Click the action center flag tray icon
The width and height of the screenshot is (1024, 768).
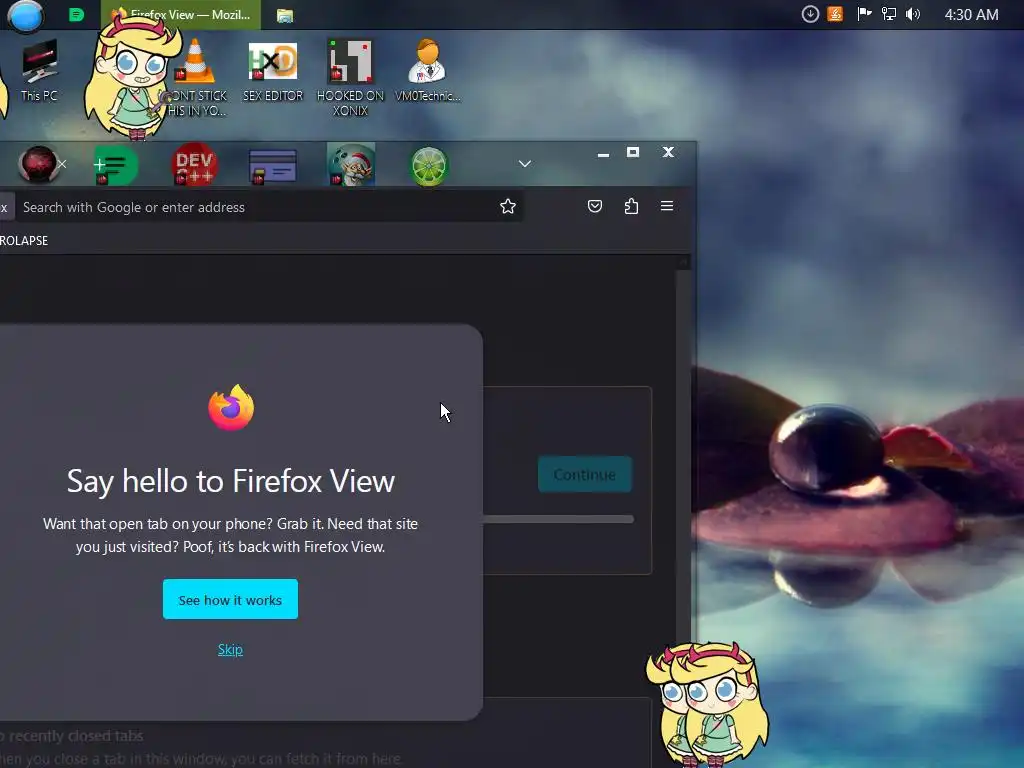point(864,14)
